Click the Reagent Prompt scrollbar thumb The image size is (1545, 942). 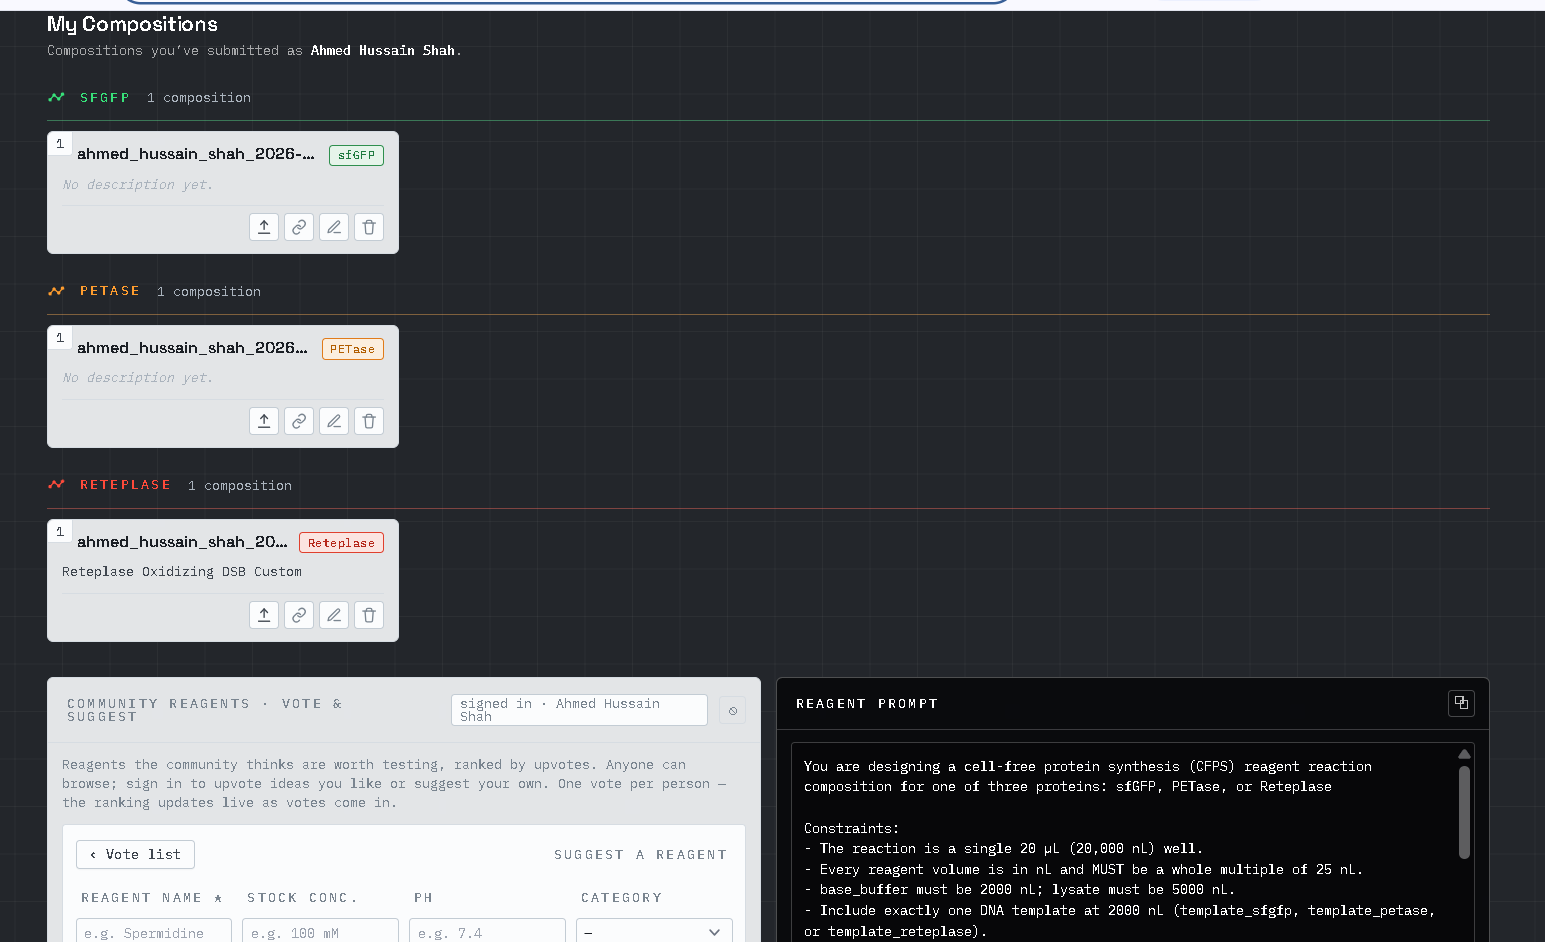point(1464,812)
